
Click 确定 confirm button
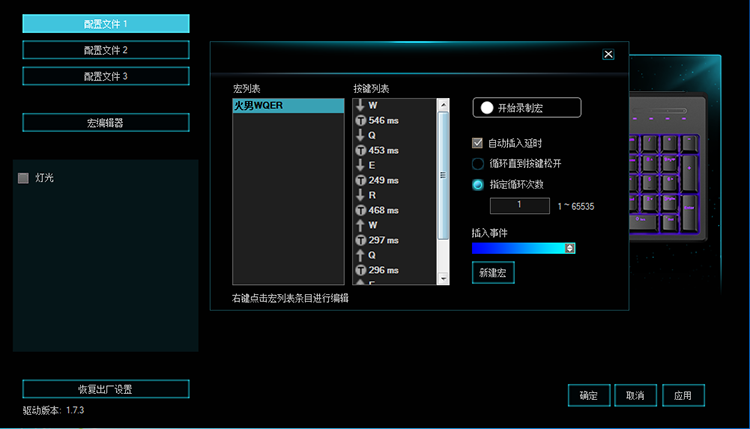[589, 396]
